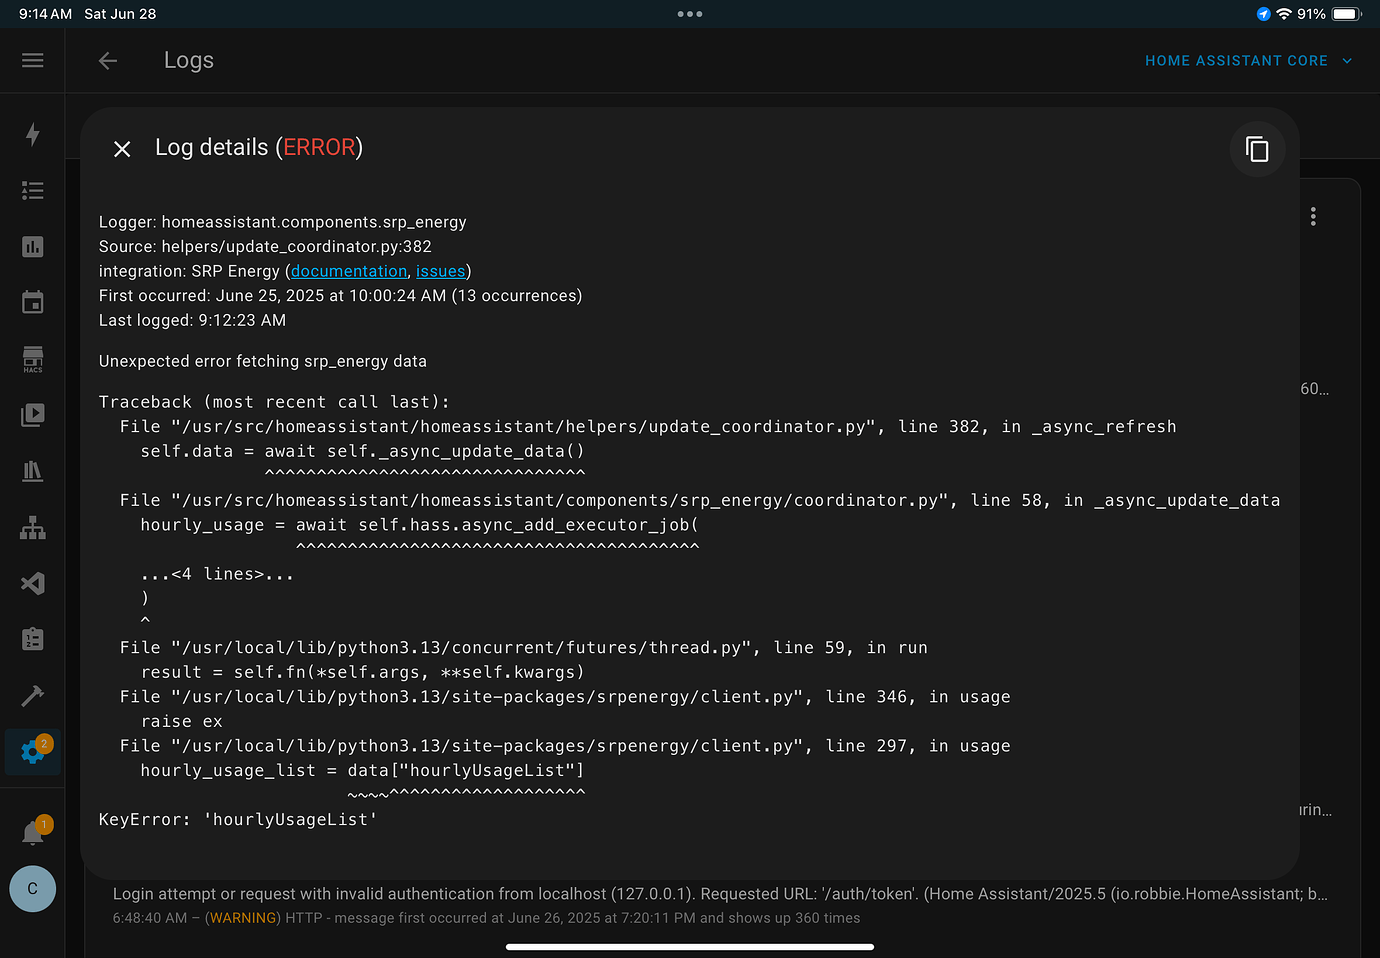Open the To-do lists clipboard icon
The width and height of the screenshot is (1380, 958).
pyautogui.click(x=33, y=639)
